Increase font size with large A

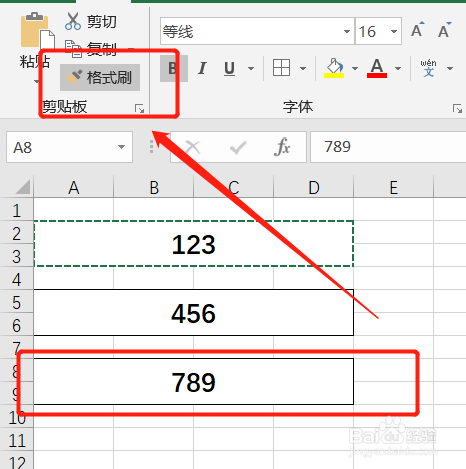pyautogui.click(x=418, y=31)
